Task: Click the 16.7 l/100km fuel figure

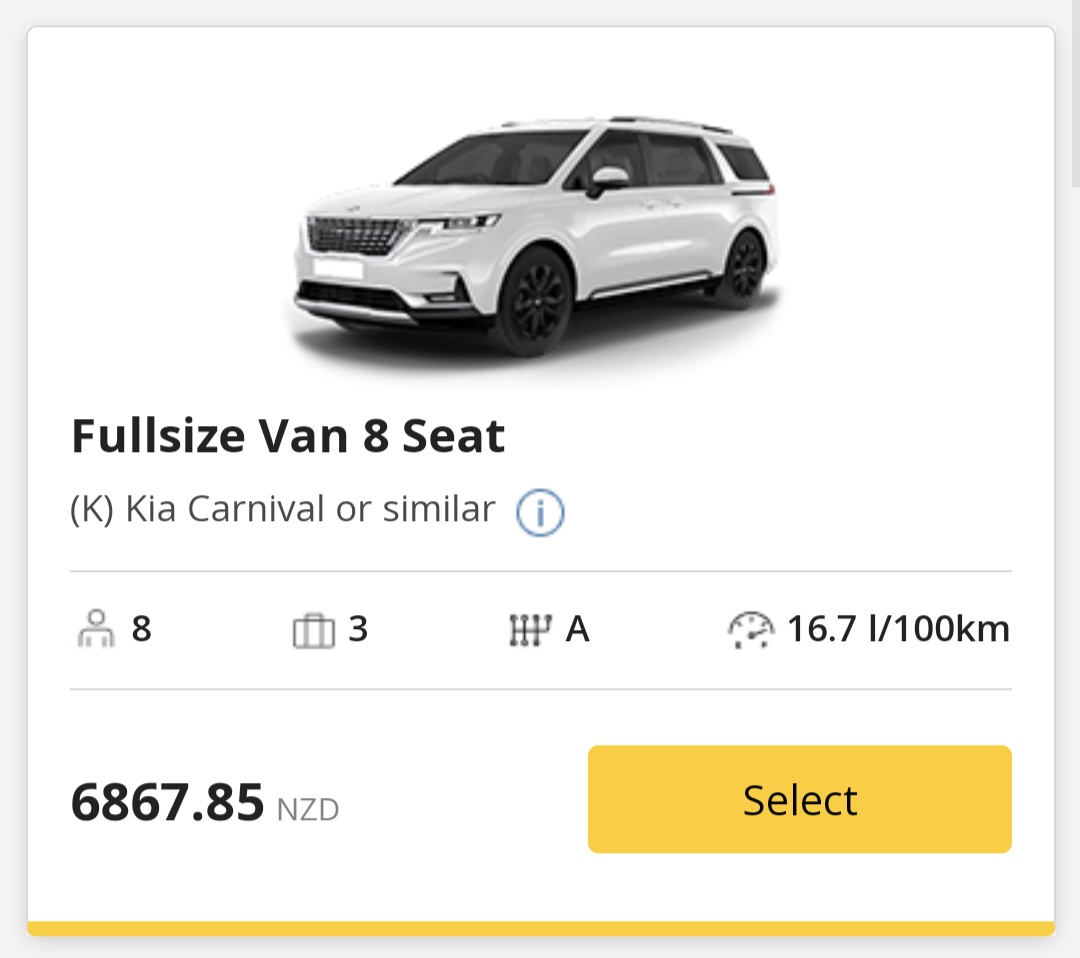Action: pyautogui.click(x=897, y=630)
